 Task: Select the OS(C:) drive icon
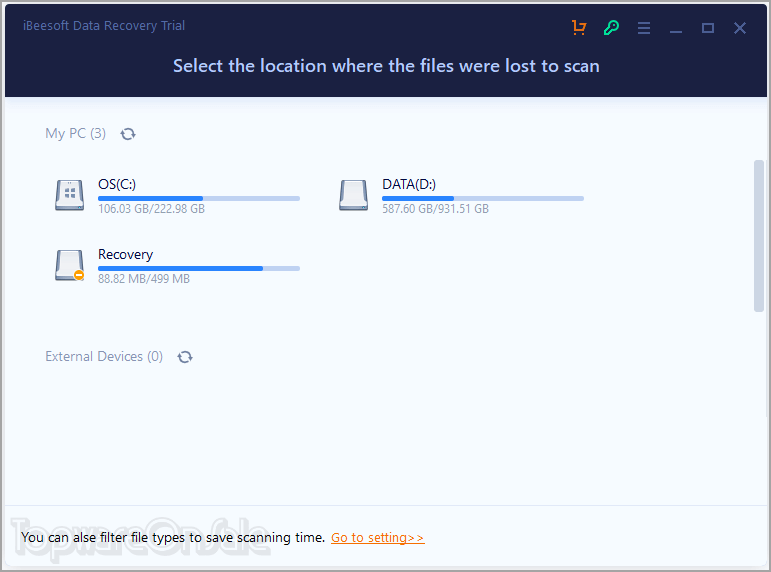click(x=69, y=195)
